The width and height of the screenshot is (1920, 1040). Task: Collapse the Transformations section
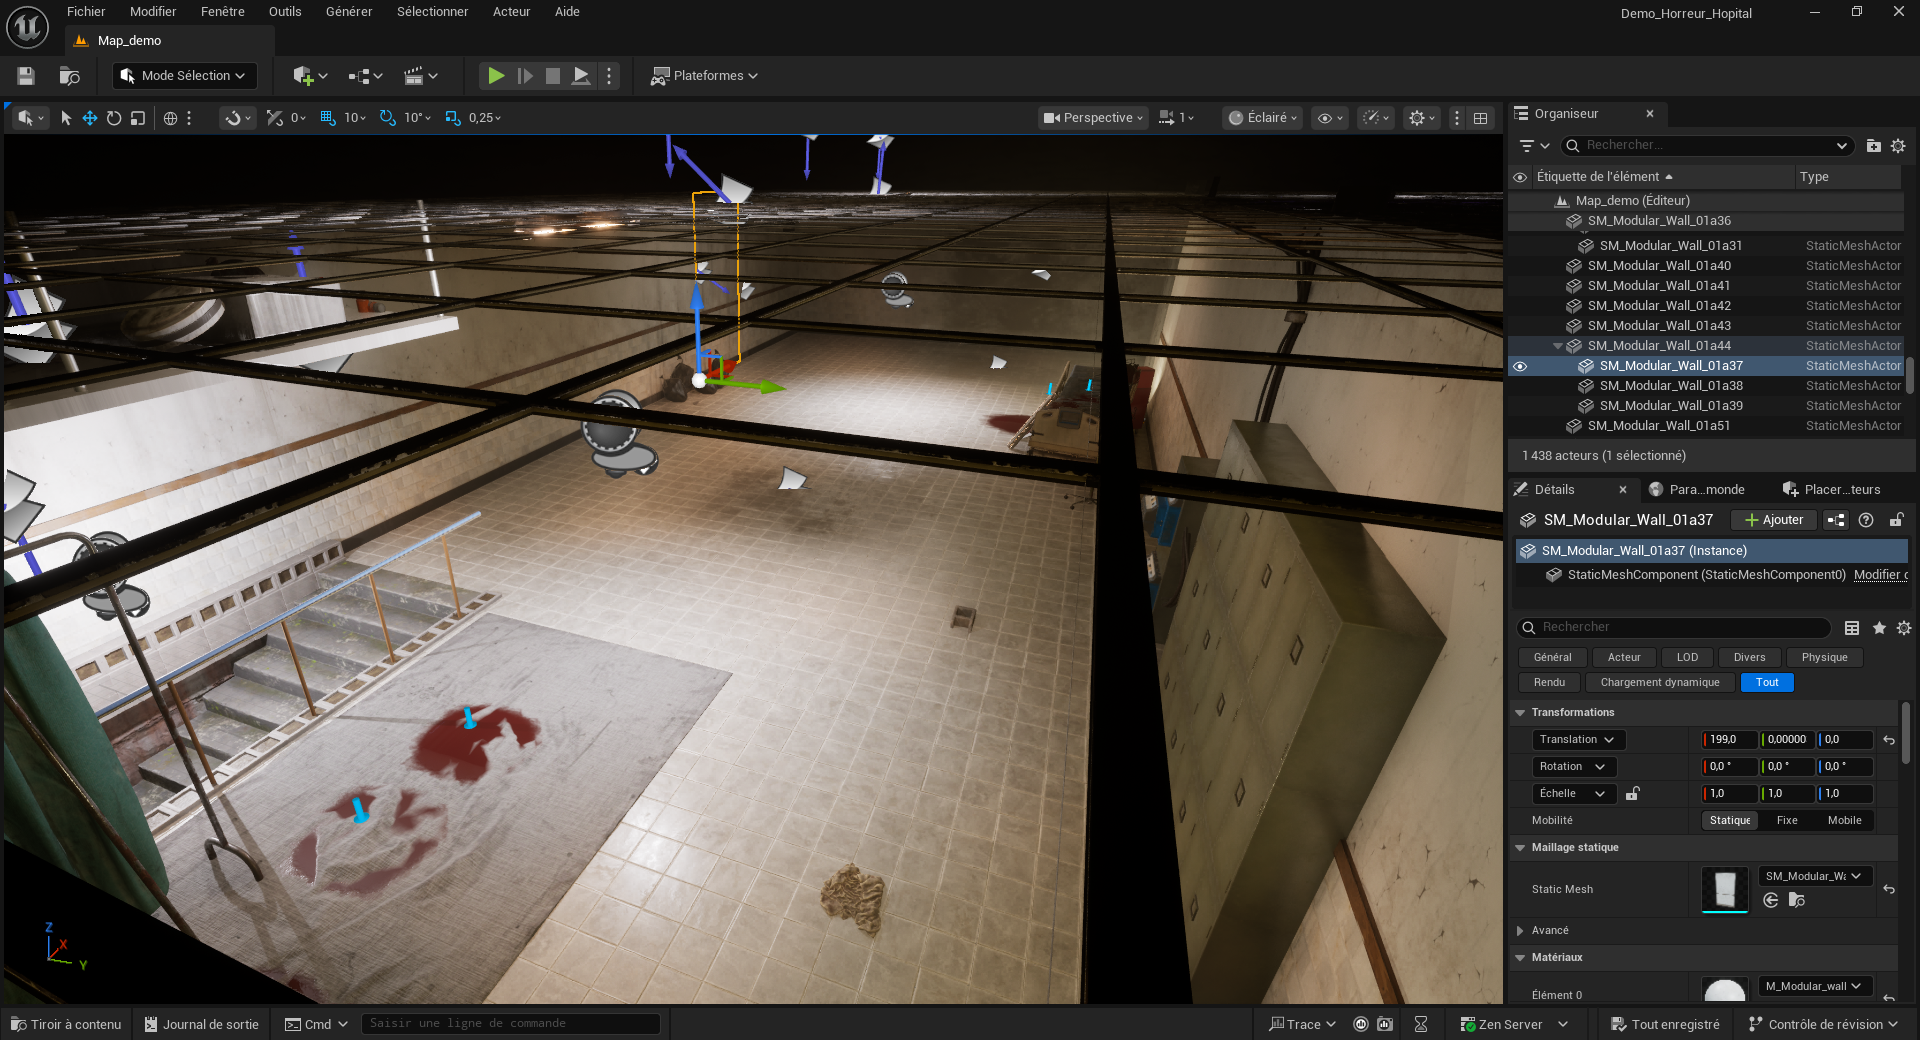point(1520,713)
